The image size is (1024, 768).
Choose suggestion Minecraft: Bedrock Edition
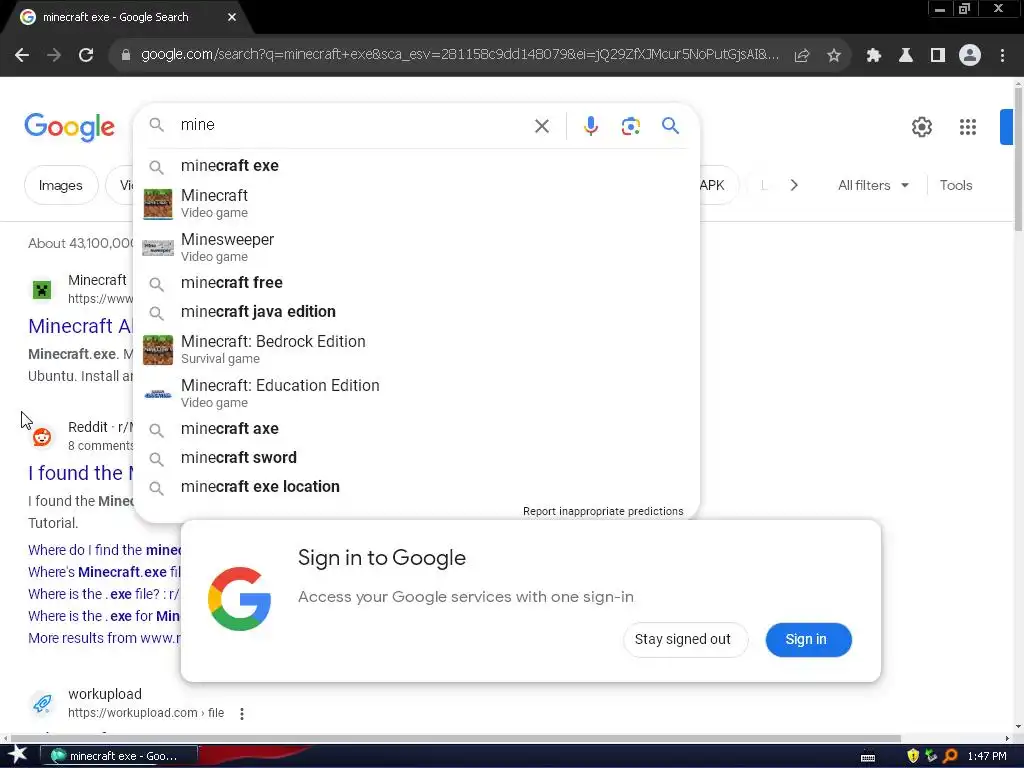tap(416, 349)
